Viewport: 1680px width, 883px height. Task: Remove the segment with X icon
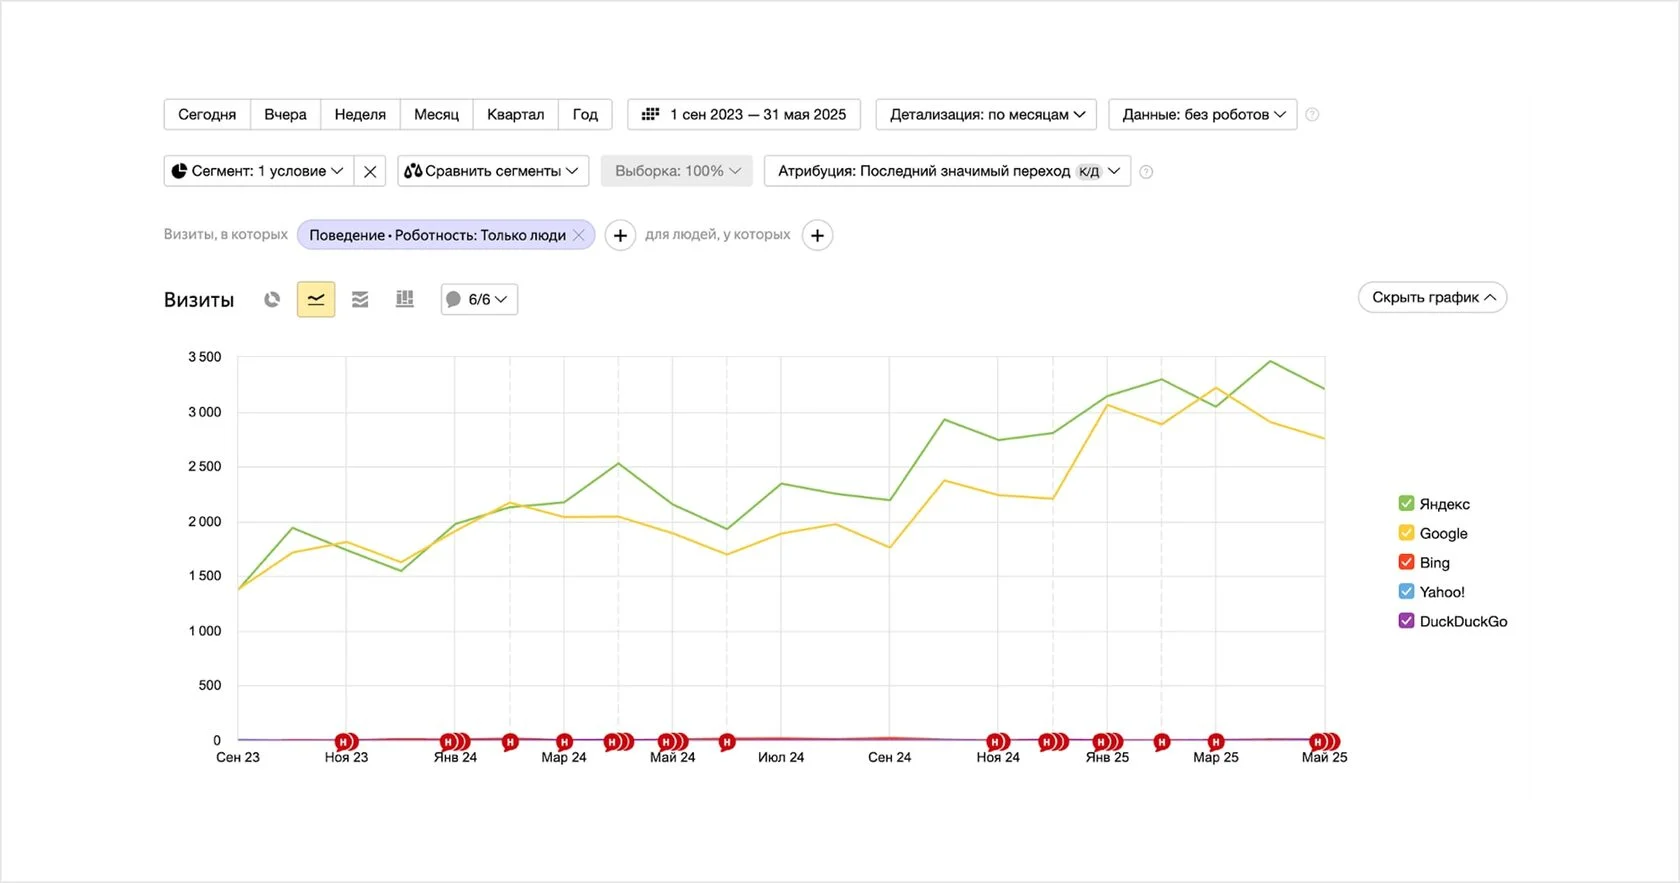[370, 171]
